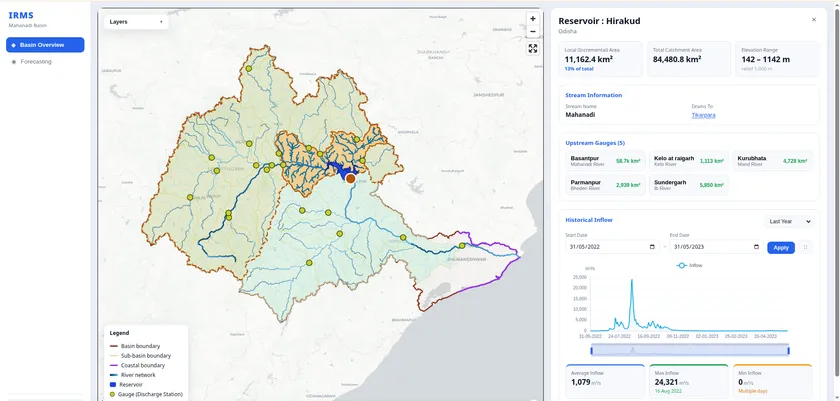Image resolution: width=840 pixels, height=401 pixels.
Task: Toggle the Inflow series legend marker
Action: tap(681, 266)
